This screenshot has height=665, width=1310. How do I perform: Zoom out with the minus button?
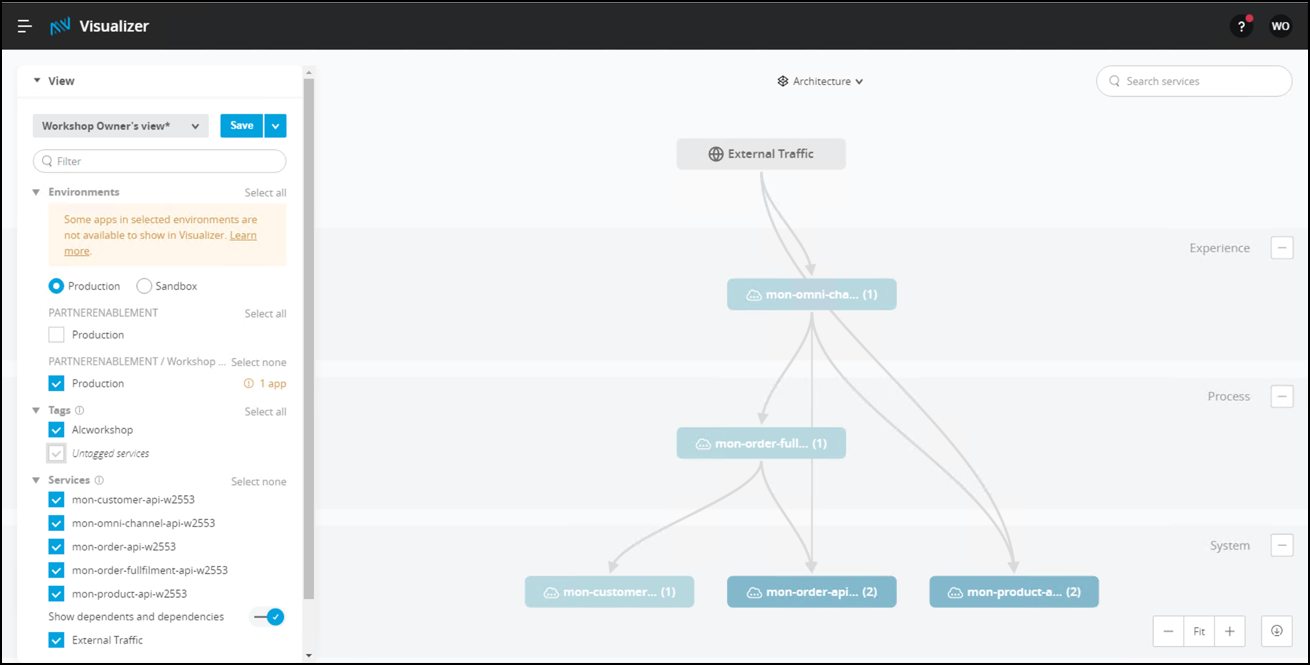click(1168, 631)
